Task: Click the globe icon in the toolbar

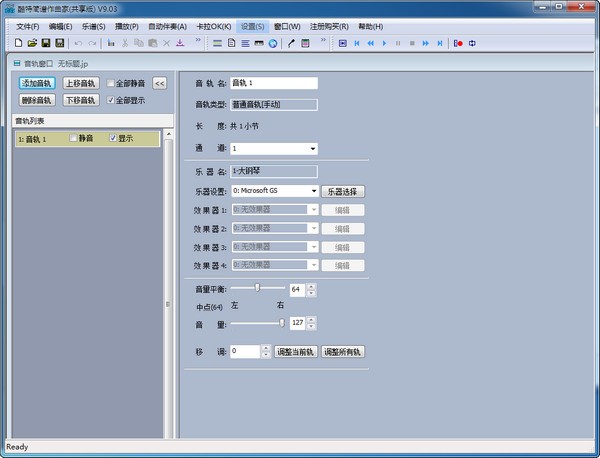Action: tap(274, 43)
